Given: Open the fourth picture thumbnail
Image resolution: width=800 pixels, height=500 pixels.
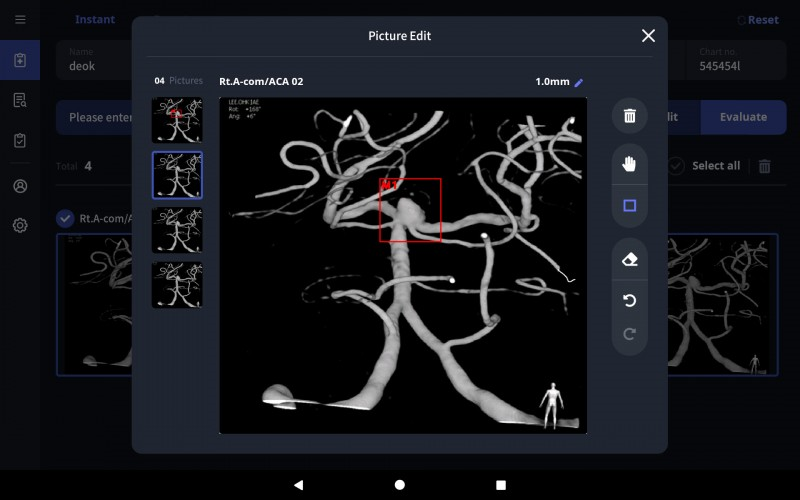Looking at the screenshot, I should [177, 285].
